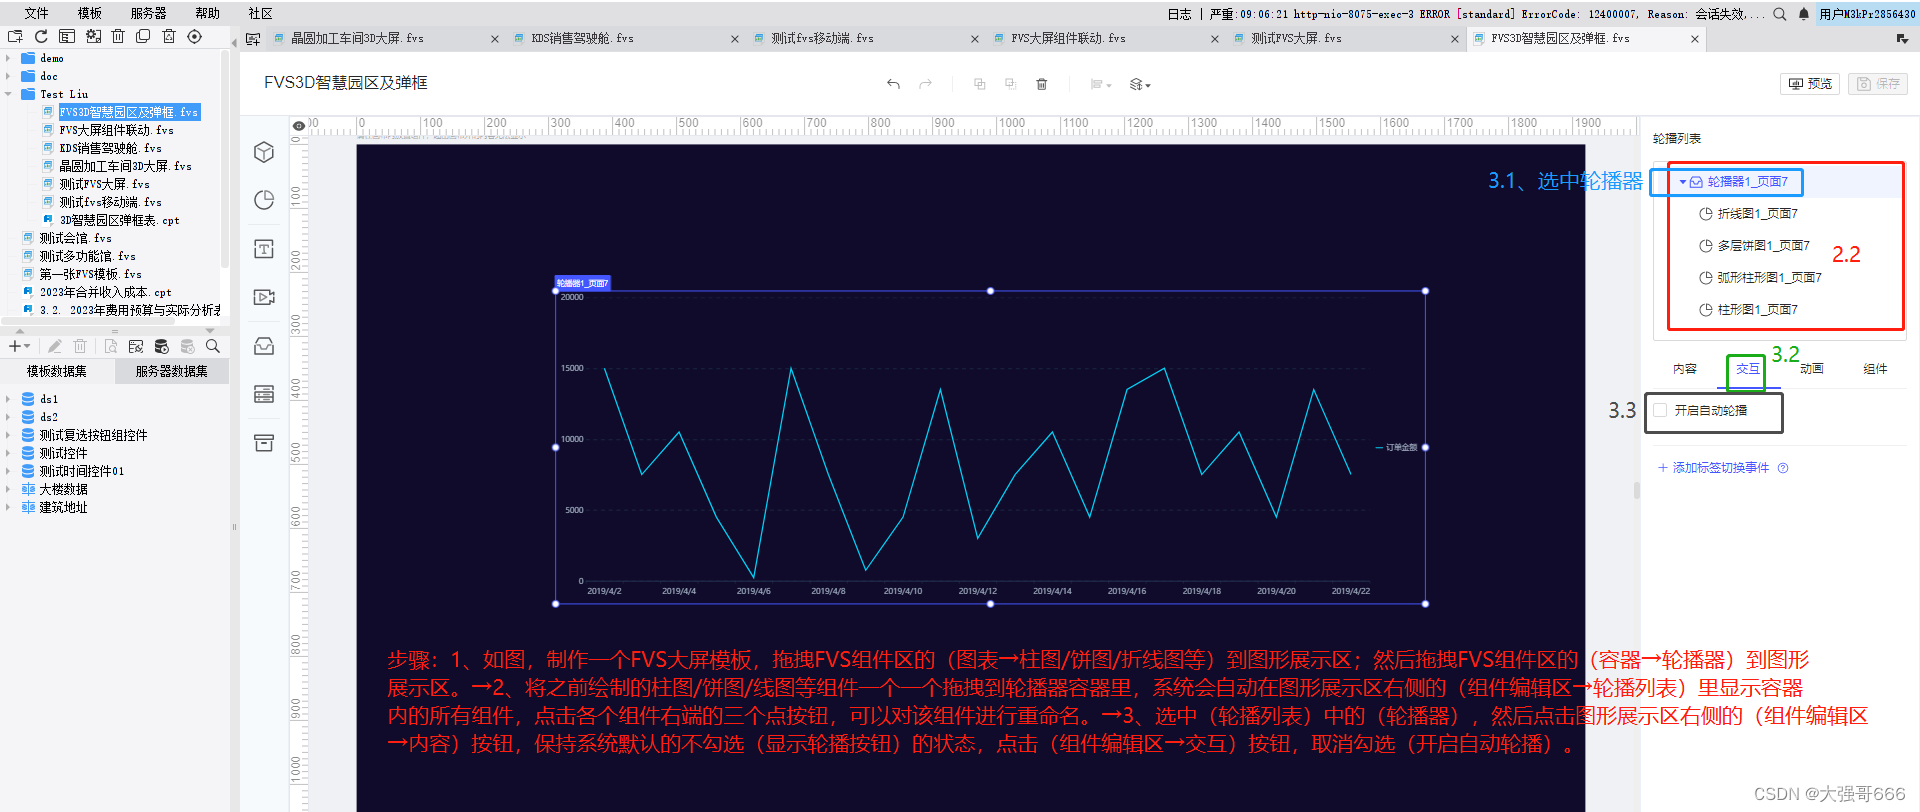This screenshot has width=1920, height=812.
Task: Expand the 大楼数据 dataset node
Action: 8,489
